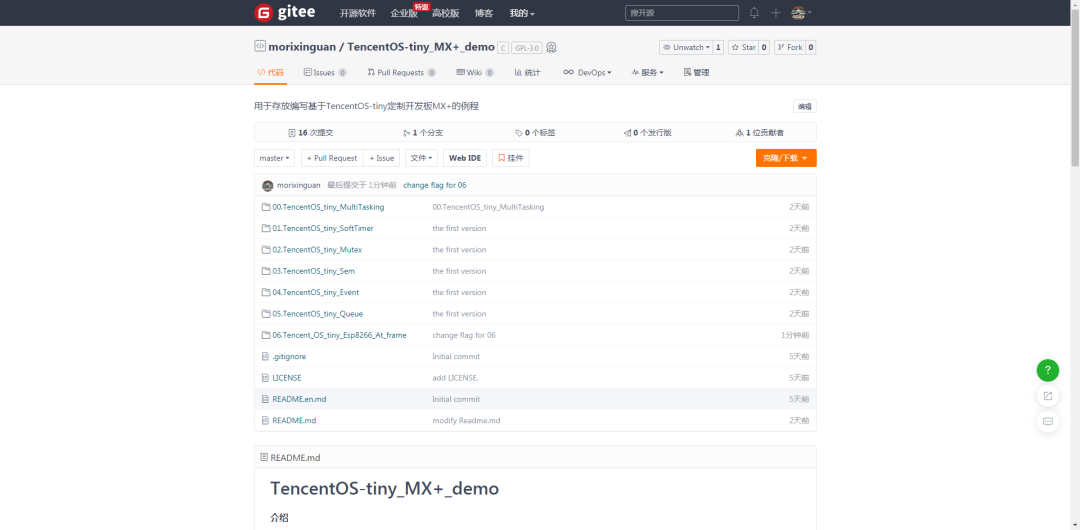Toggle the Unwatch button
This screenshot has width=1080, height=530.
tap(685, 48)
